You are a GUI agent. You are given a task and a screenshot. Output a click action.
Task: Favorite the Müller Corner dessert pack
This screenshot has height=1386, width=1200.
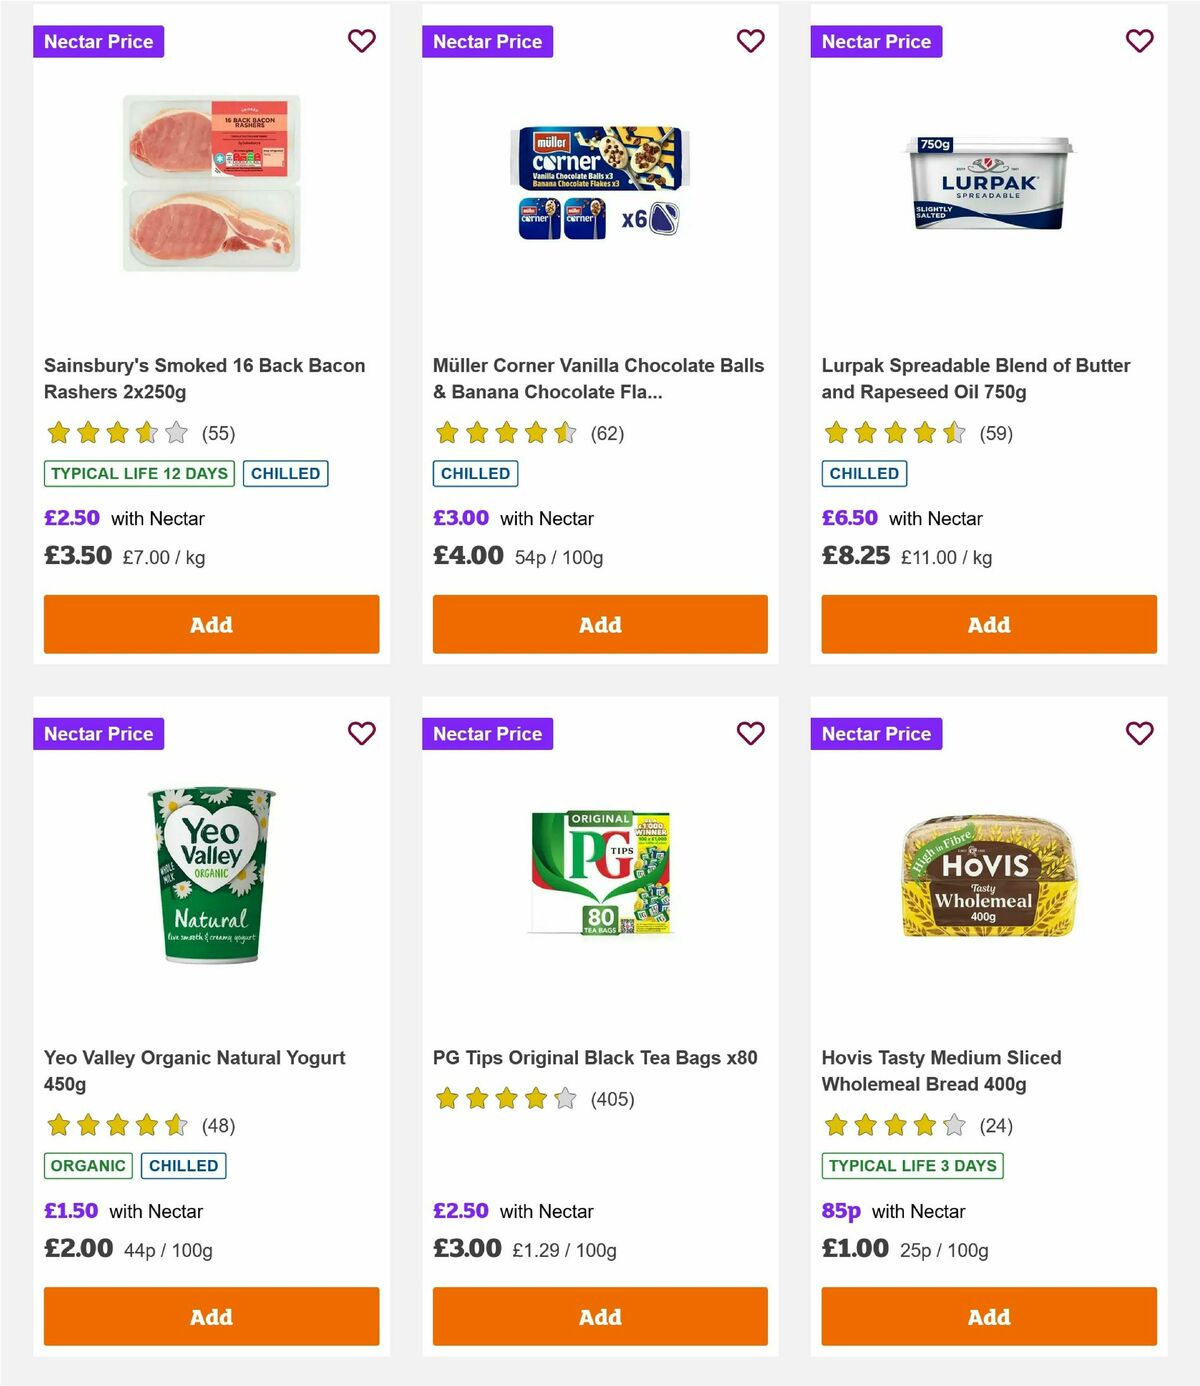click(x=750, y=41)
